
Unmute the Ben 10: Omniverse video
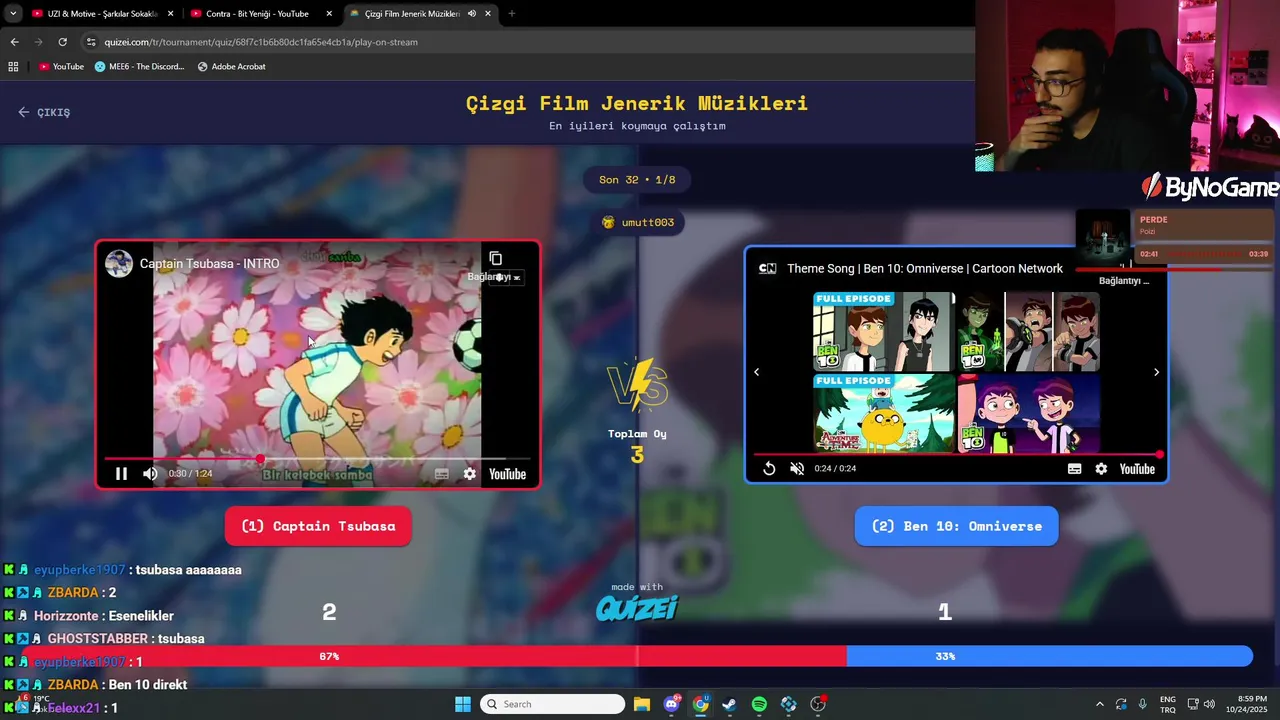point(797,468)
